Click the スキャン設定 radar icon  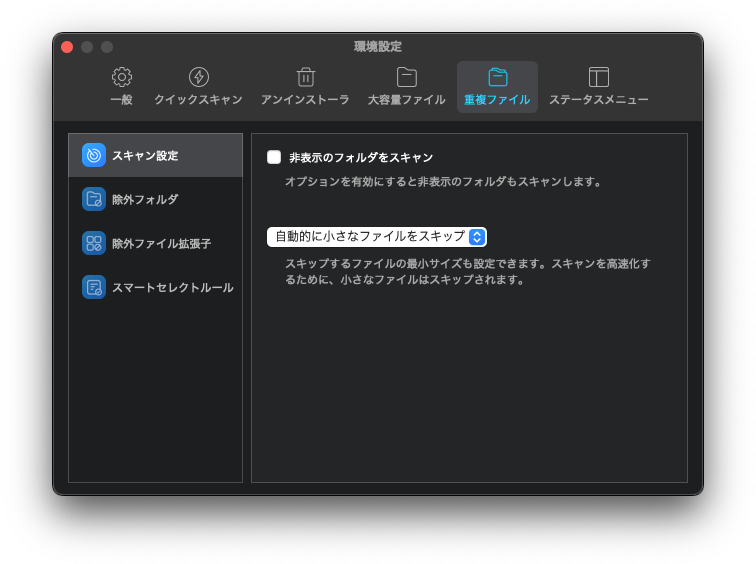point(94,155)
